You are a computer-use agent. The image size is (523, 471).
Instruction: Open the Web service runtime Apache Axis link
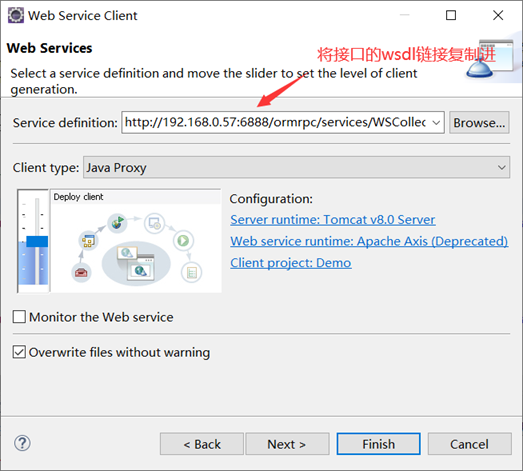point(369,241)
